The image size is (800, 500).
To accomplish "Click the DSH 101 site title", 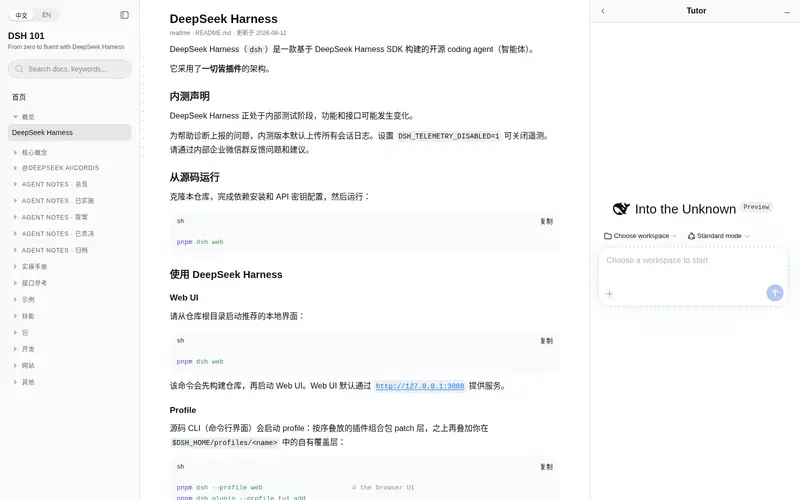I will [26, 36].
